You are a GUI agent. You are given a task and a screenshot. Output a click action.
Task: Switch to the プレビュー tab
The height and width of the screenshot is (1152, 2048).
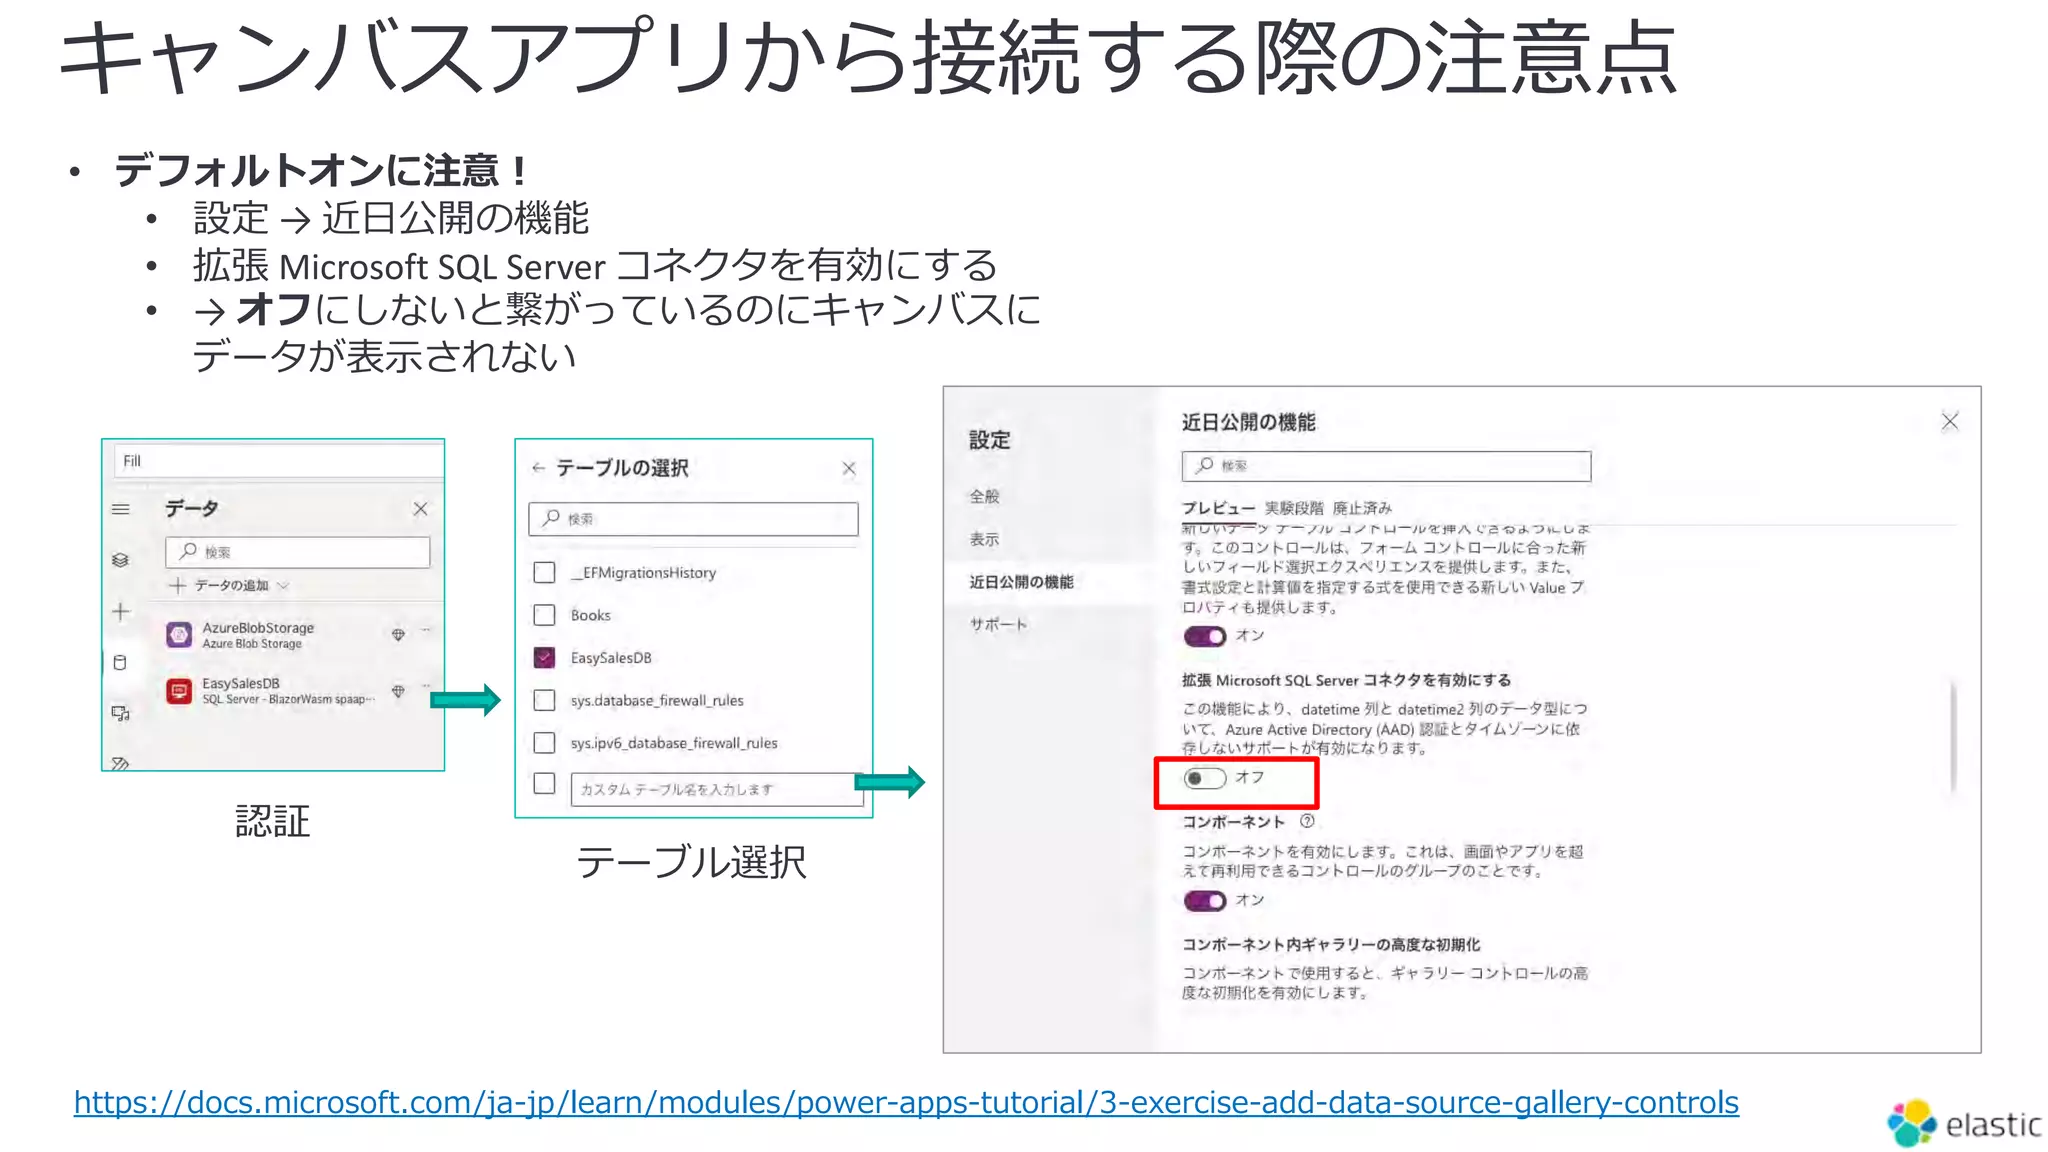[x=1218, y=508]
